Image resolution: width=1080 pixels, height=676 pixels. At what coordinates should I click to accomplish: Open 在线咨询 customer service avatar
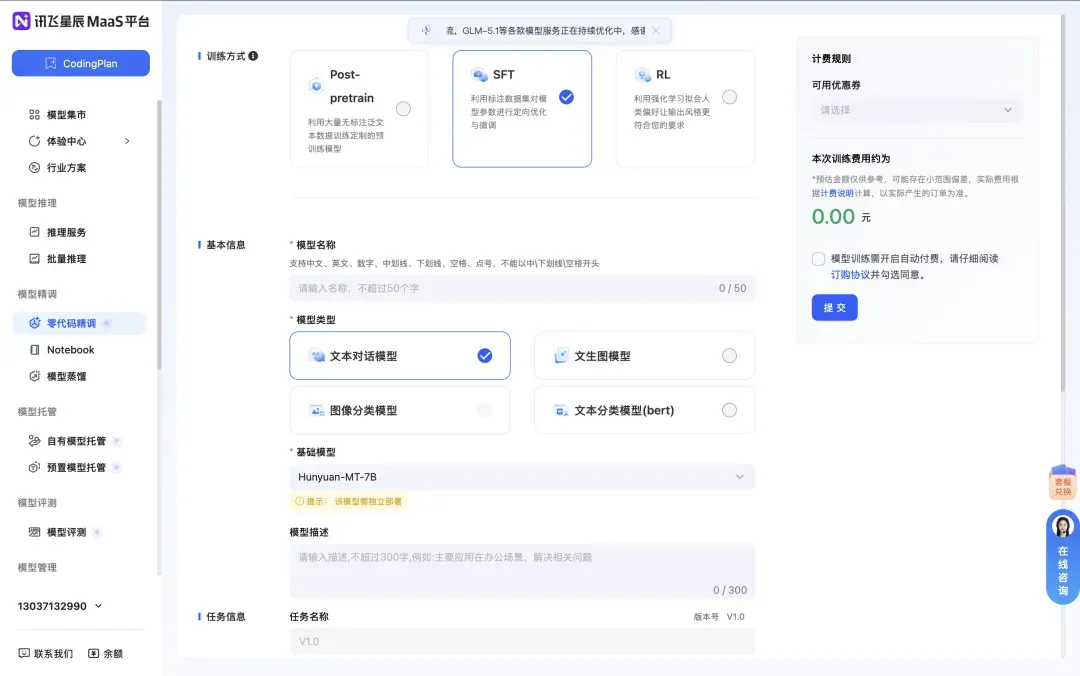[1062, 526]
